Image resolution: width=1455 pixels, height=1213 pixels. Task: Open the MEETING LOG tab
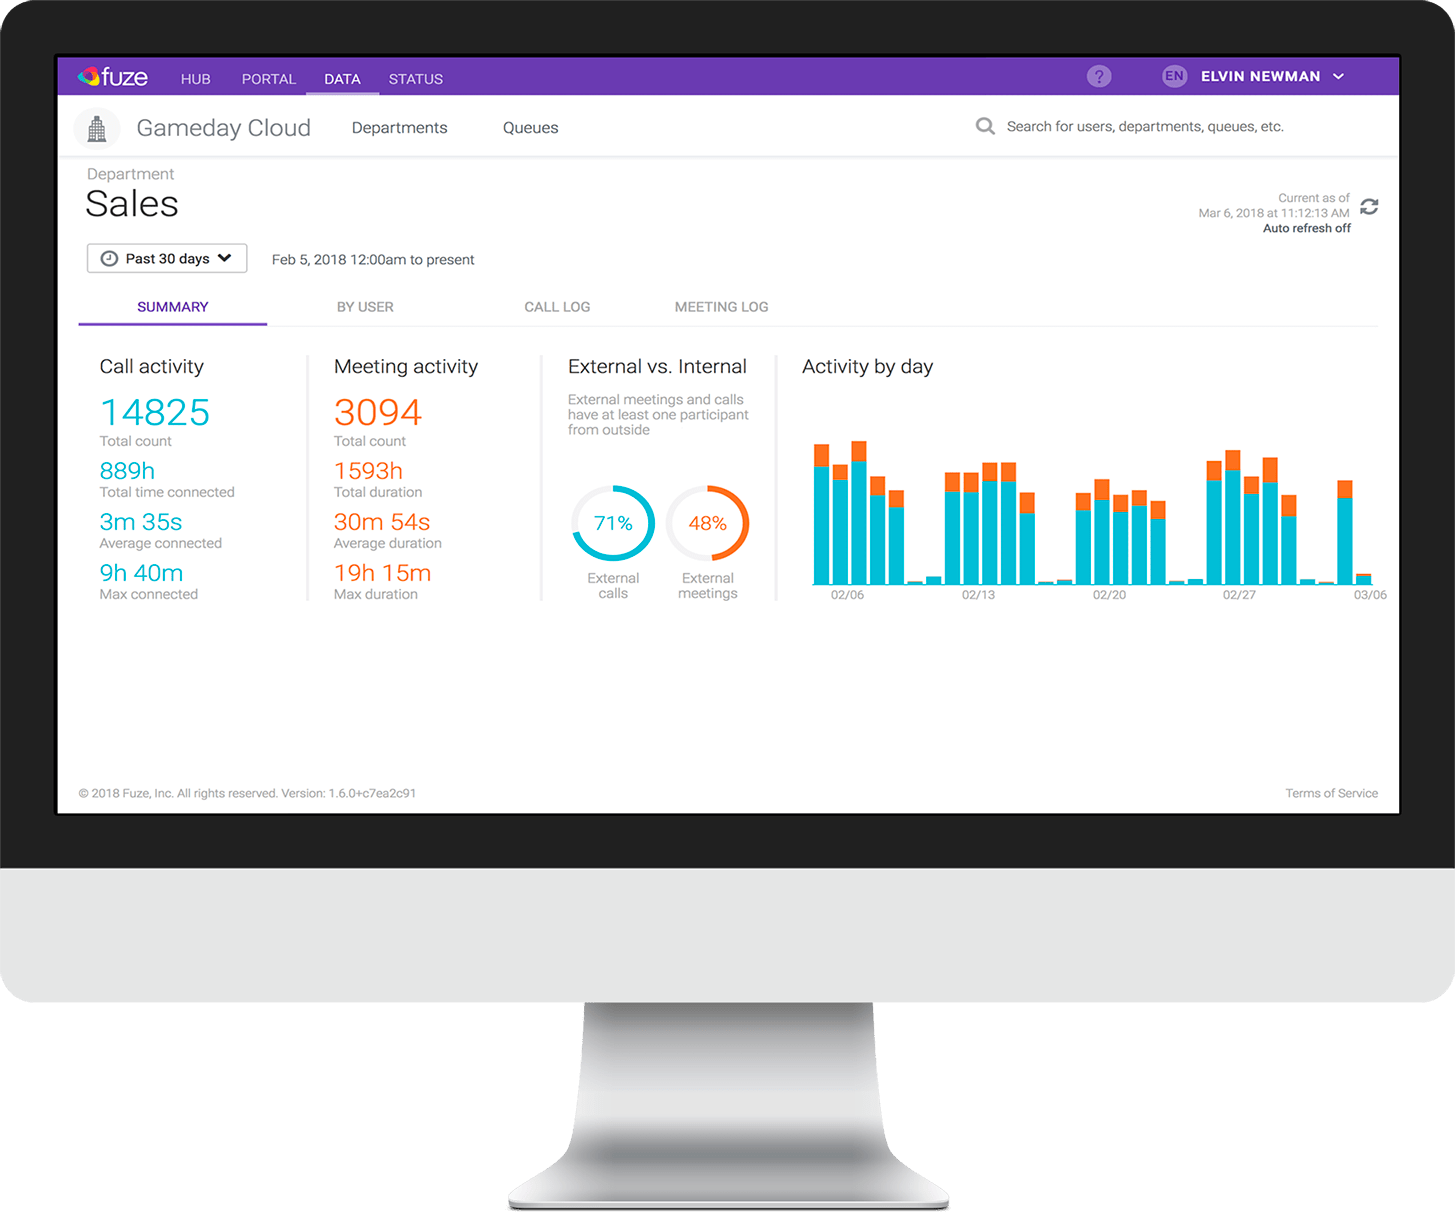point(721,307)
